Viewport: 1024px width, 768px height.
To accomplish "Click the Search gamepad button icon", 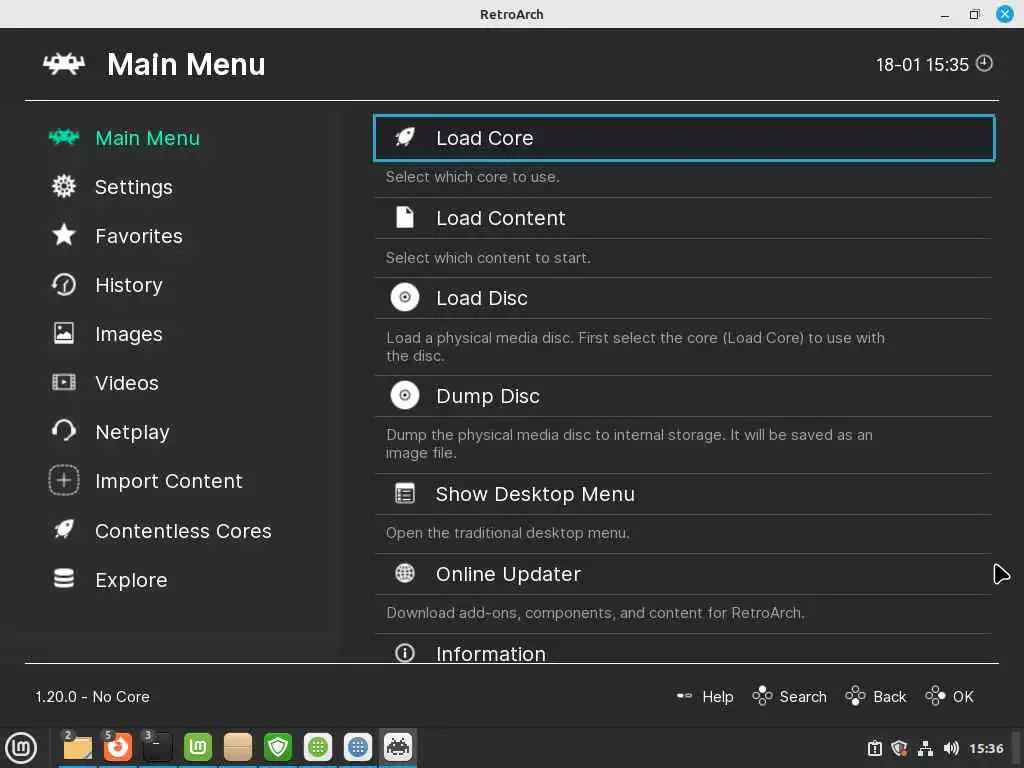I will tap(762, 696).
